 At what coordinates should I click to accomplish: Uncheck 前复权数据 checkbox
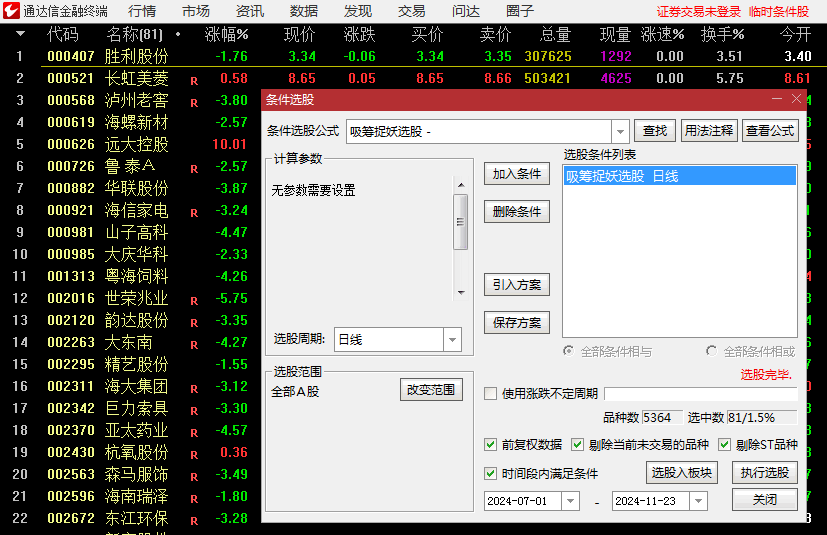click(491, 445)
